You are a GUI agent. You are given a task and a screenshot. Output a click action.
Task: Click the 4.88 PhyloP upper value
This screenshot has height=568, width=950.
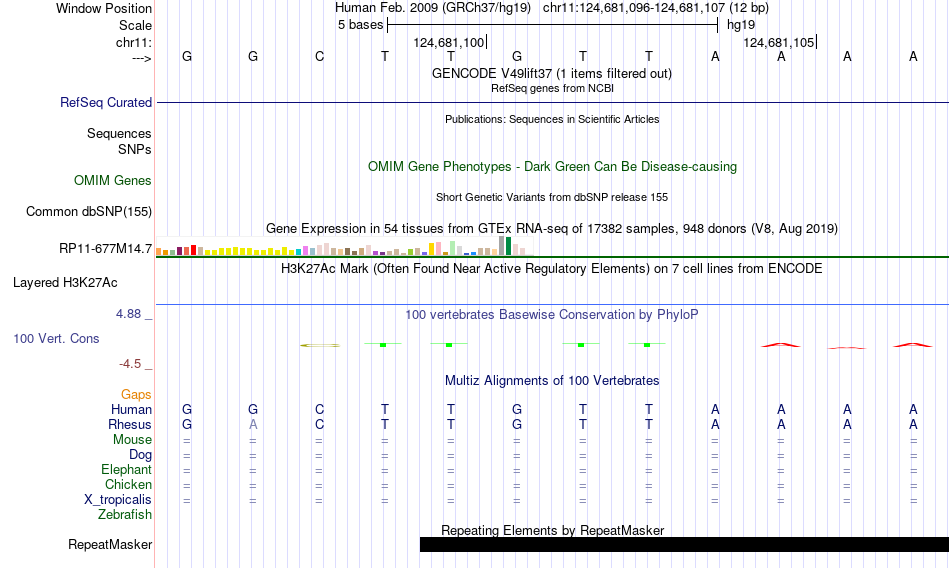[x=128, y=314]
